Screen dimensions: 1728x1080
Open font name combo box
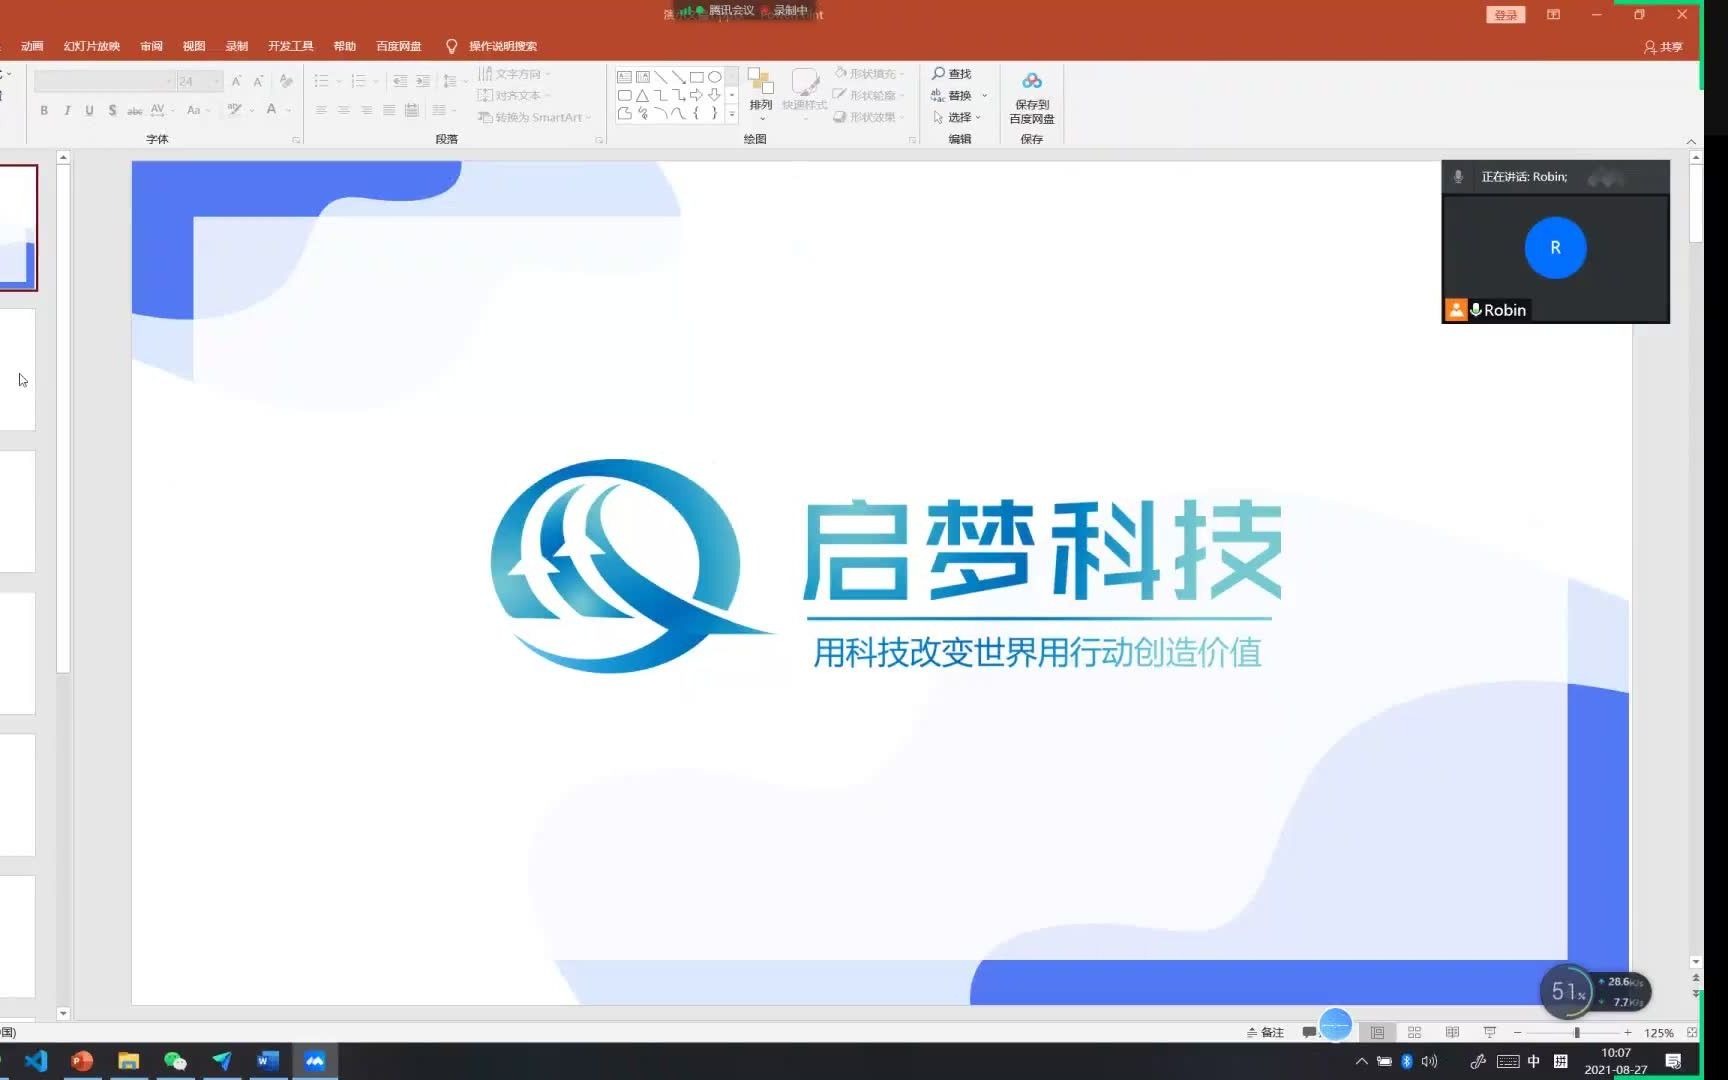click(x=104, y=81)
